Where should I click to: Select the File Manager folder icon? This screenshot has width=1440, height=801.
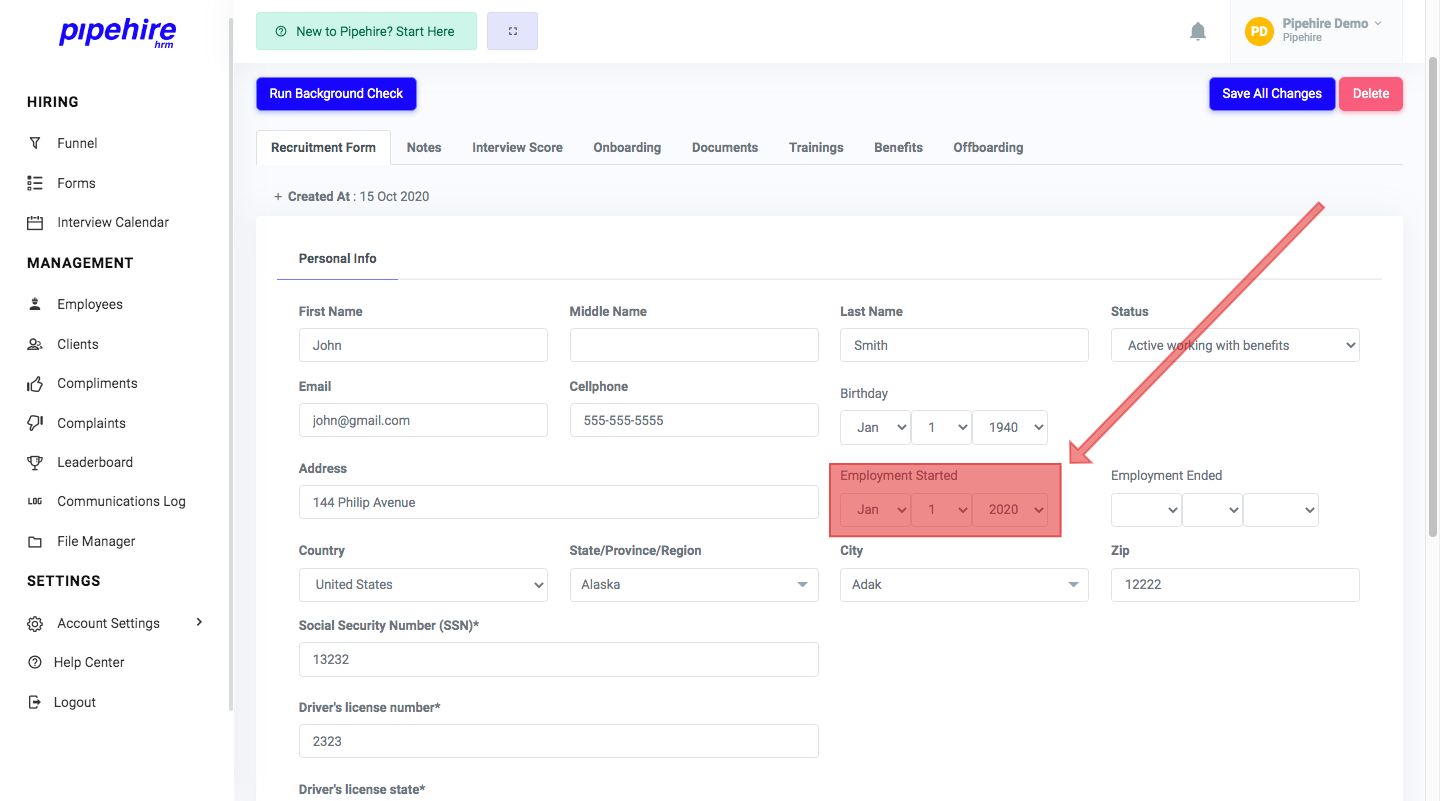[x=37, y=541]
